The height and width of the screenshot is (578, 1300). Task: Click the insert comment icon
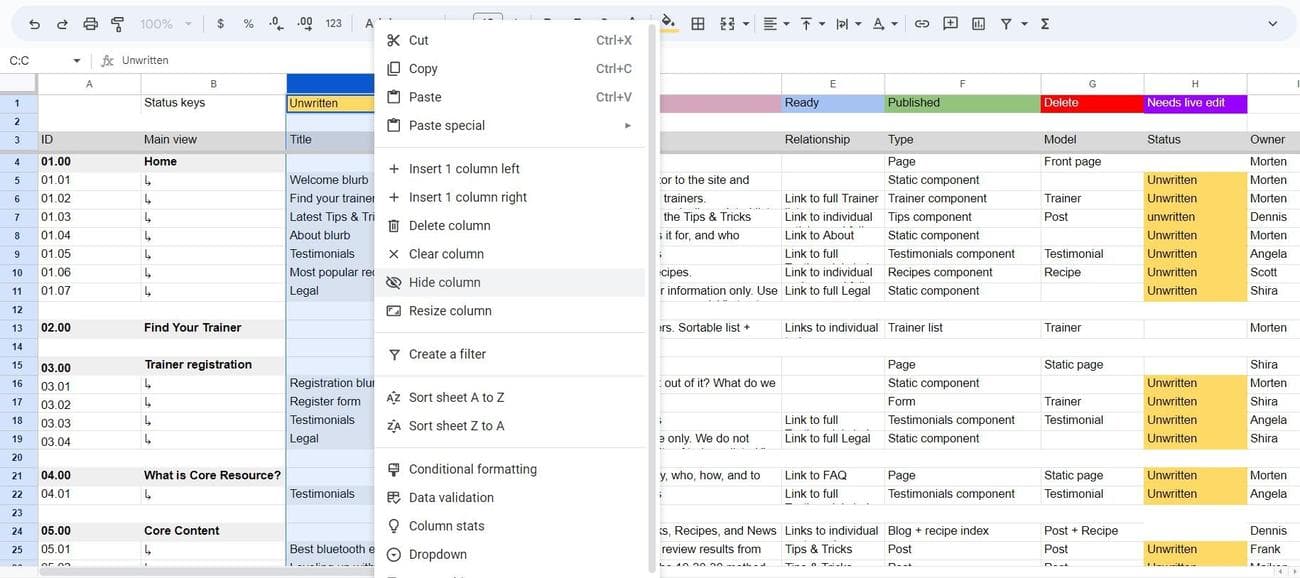(x=950, y=24)
